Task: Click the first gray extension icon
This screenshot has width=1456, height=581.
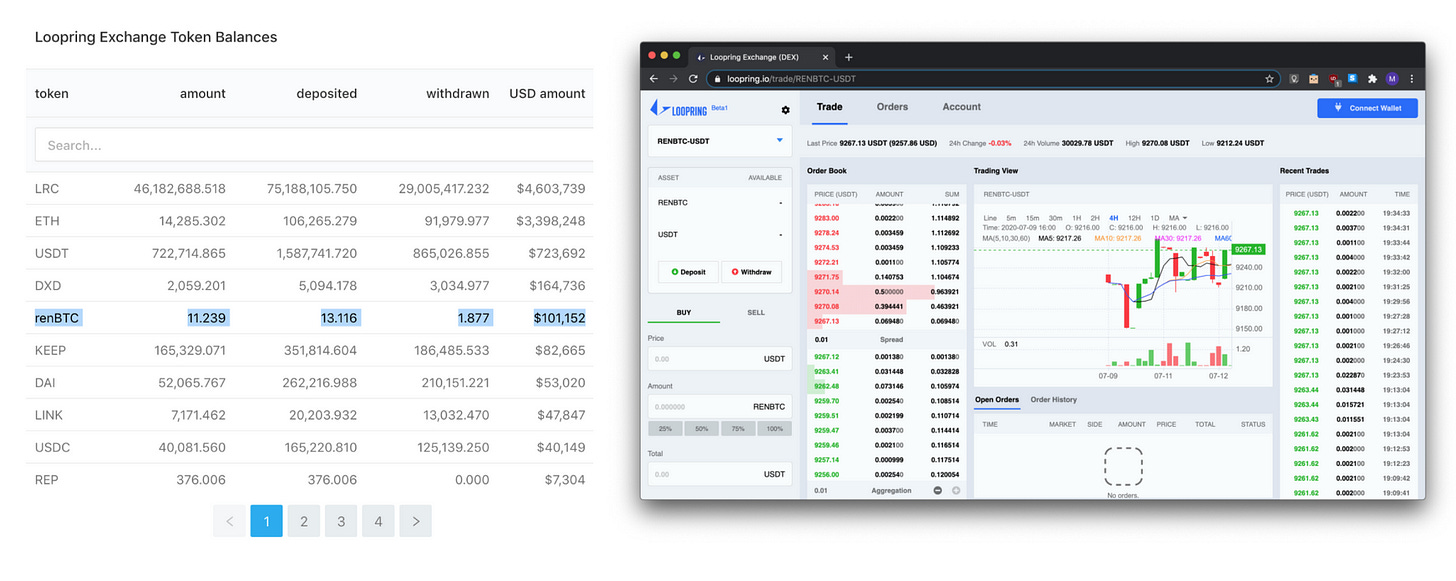Action: point(1294,78)
